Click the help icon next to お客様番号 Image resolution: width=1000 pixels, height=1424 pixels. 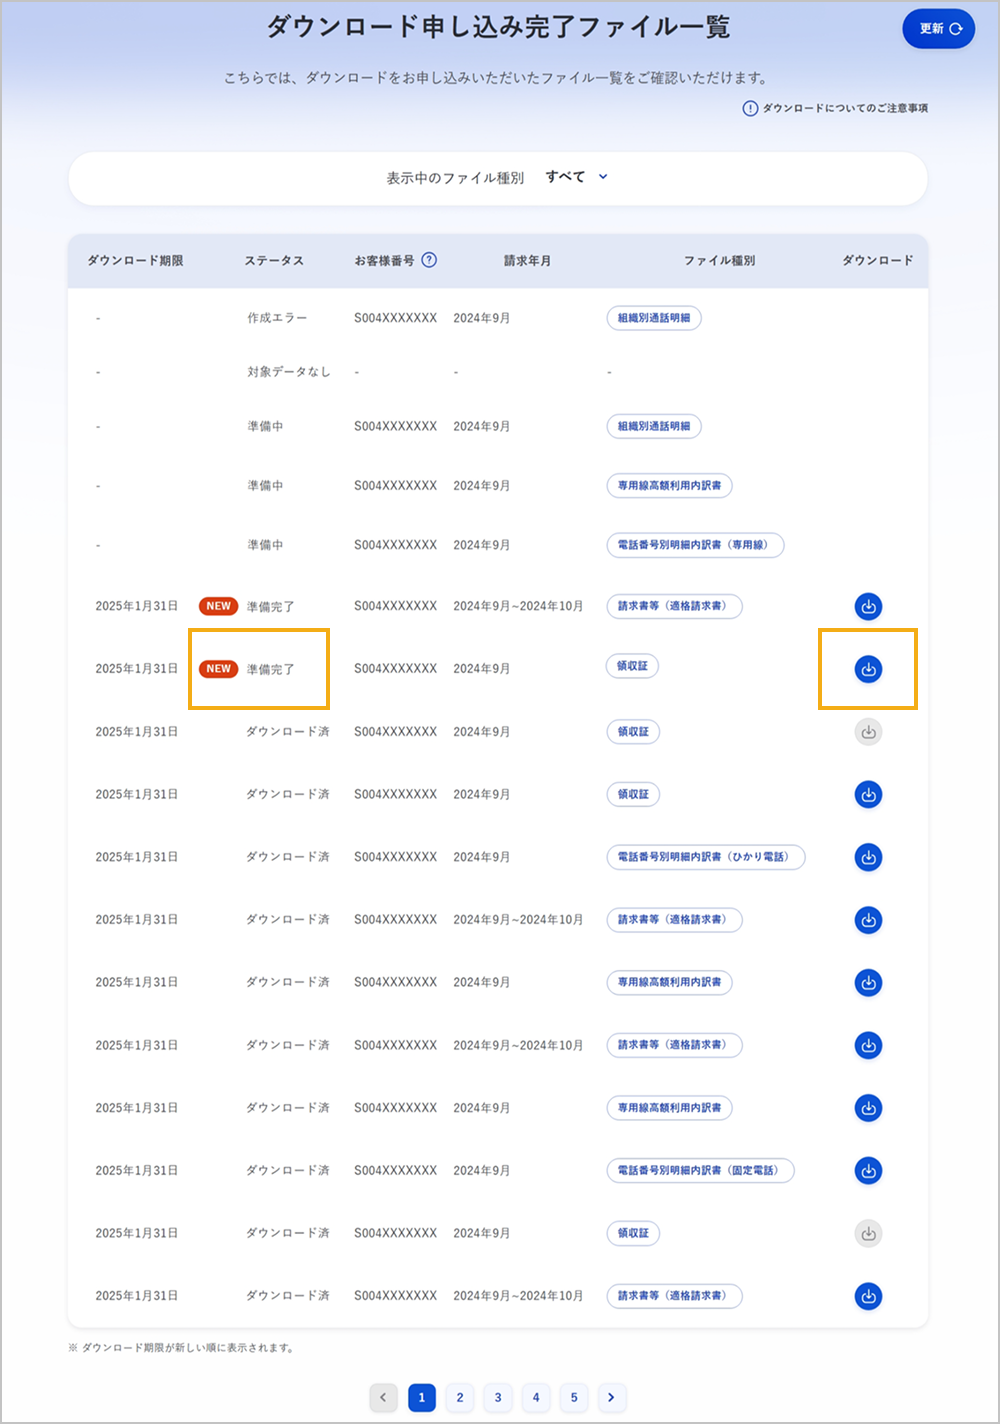(x=429, y=260)
